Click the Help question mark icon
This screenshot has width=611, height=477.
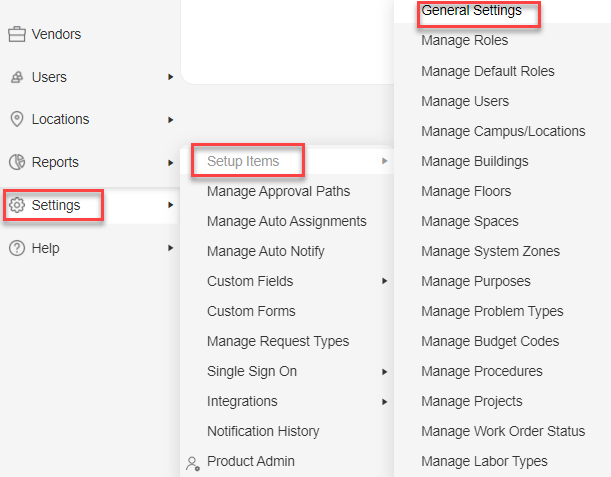(17, 248)
